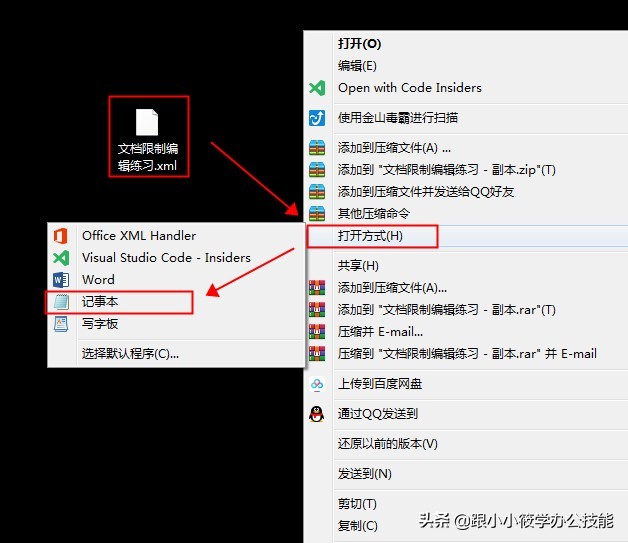Click Visual Studio Code - Insiders submenu icon
This screenshot has width=628, height=543.
pyautogui.click(x=60, y=258)
